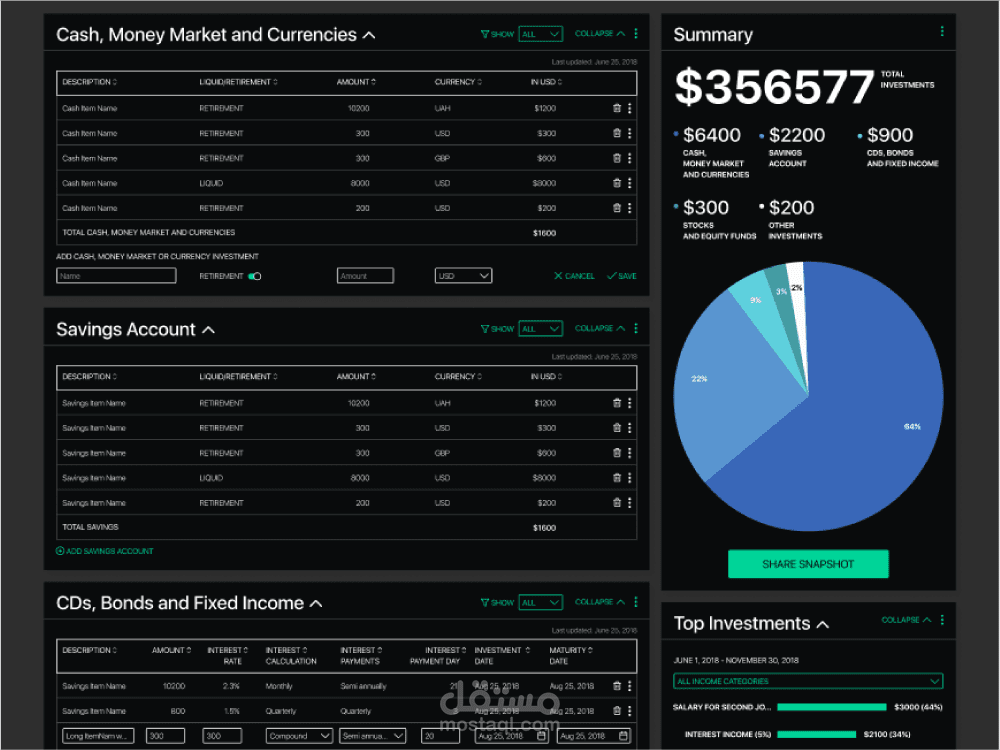This screenshot has width=1000, height=750.
Task: Open the Savings Account section kebab menu
Action: coord(636,328)
